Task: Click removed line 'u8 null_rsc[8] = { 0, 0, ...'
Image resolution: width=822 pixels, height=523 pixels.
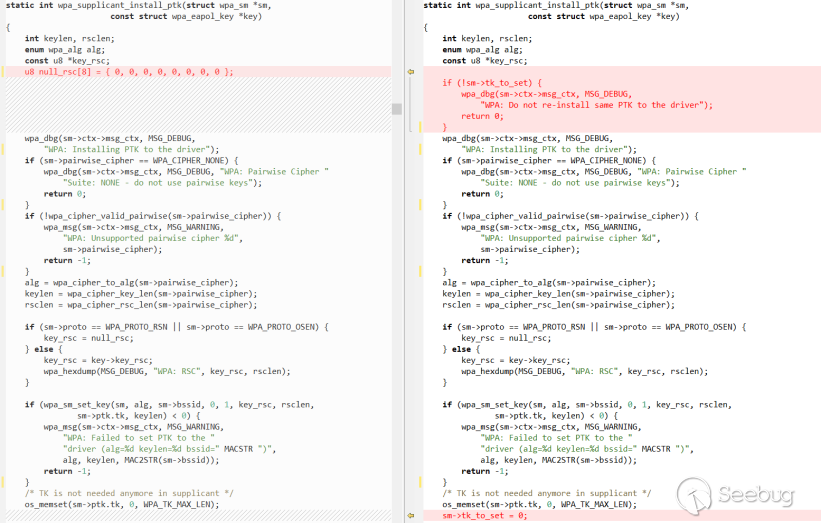Action: pyautogui.click(x=129, y=72)
